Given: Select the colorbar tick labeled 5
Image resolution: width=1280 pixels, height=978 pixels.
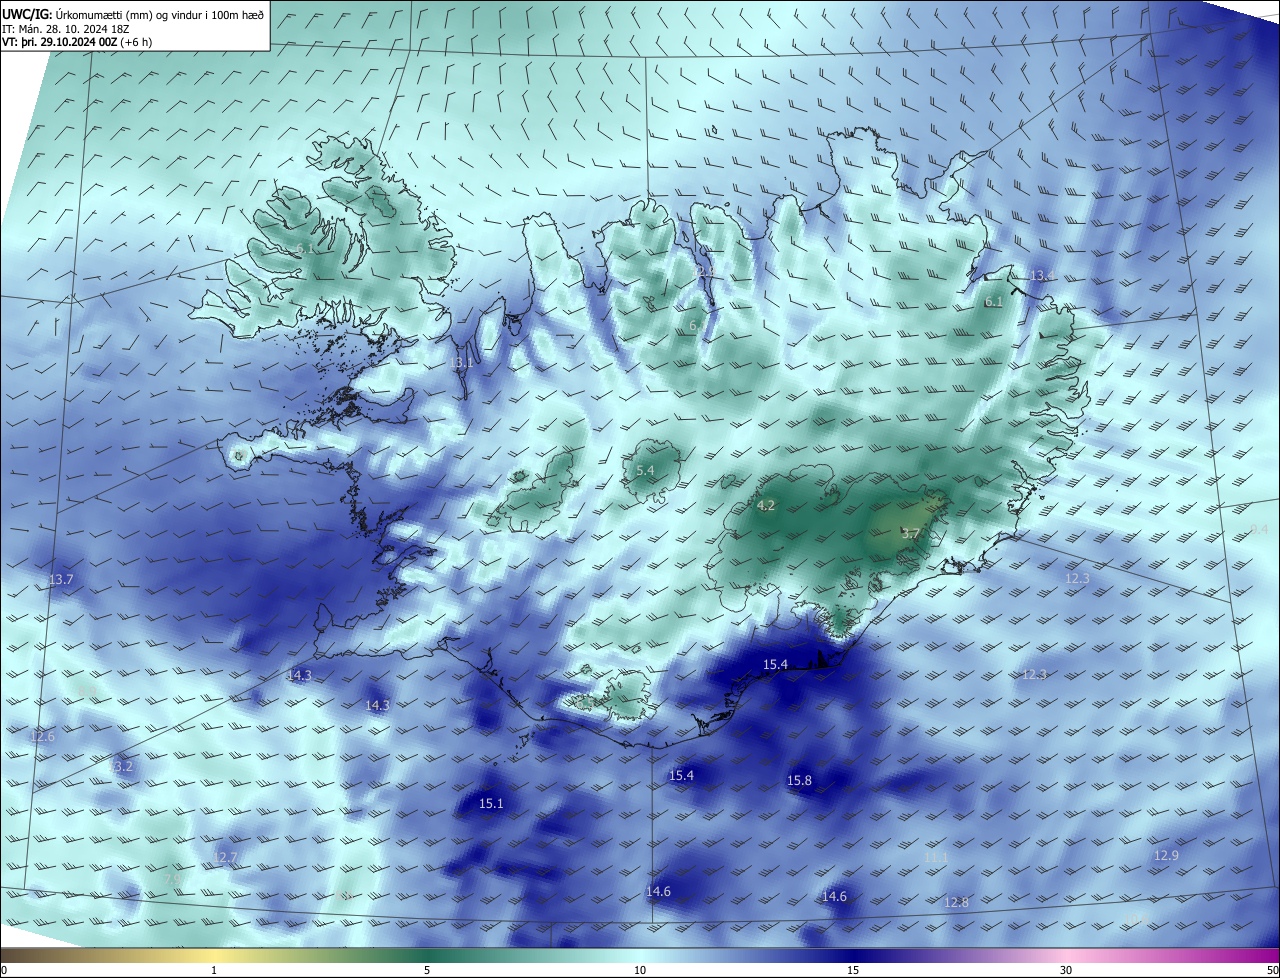Looking at the screenshot, I should tap(427, 970).
